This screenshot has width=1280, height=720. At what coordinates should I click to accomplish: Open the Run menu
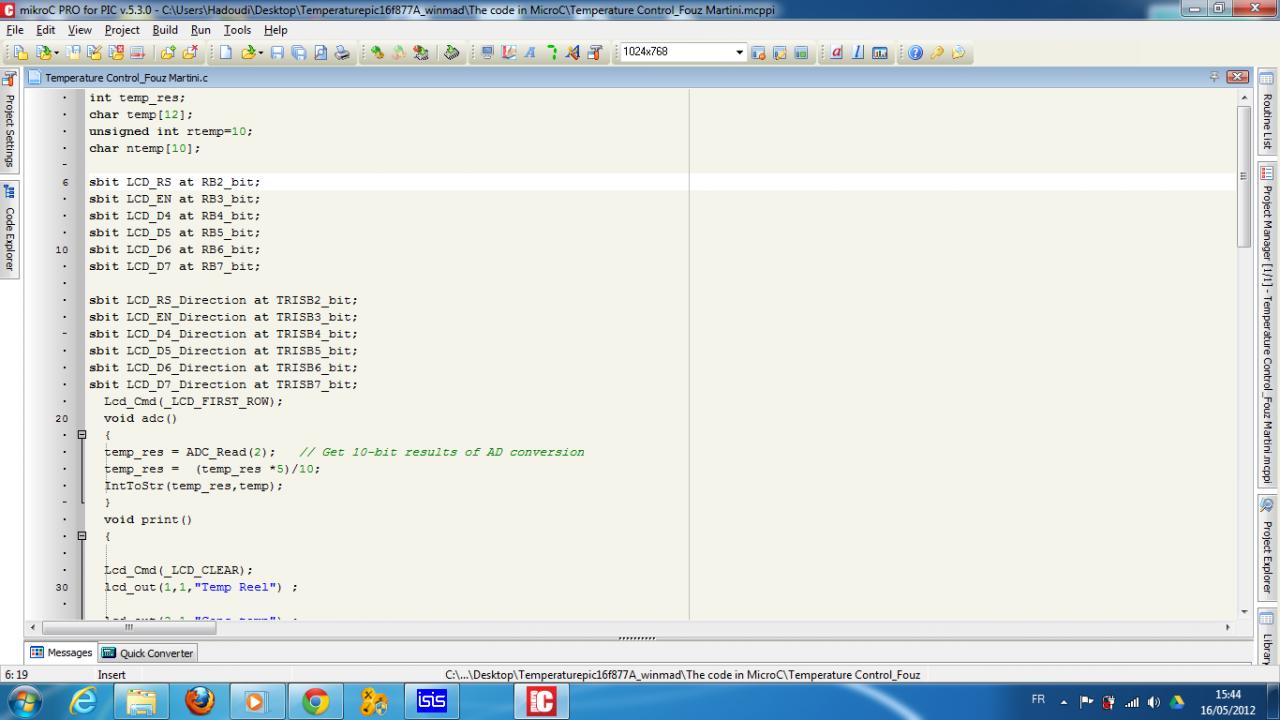pos(201,30)
